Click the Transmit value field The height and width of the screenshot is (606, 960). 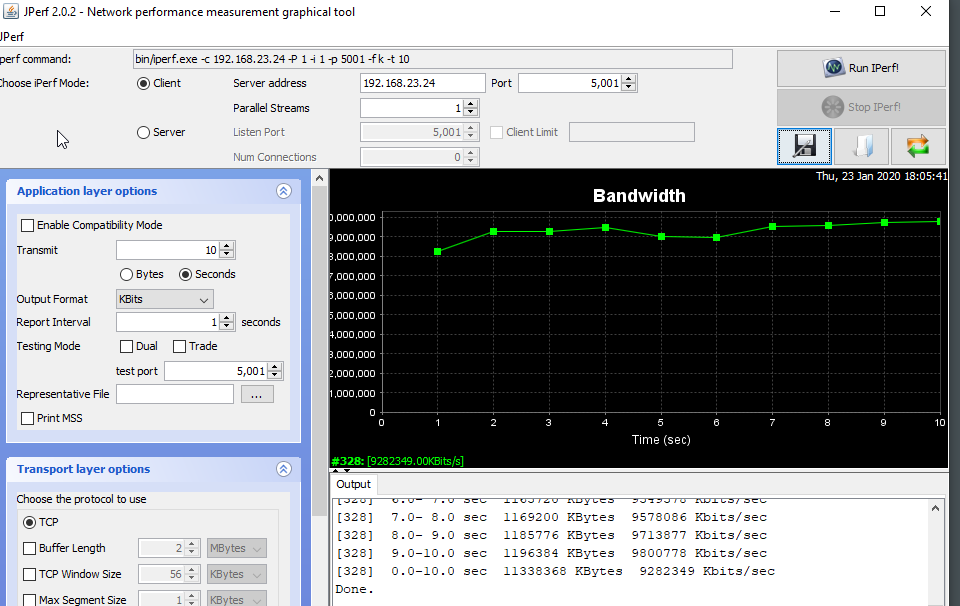[x=168, y=250]
